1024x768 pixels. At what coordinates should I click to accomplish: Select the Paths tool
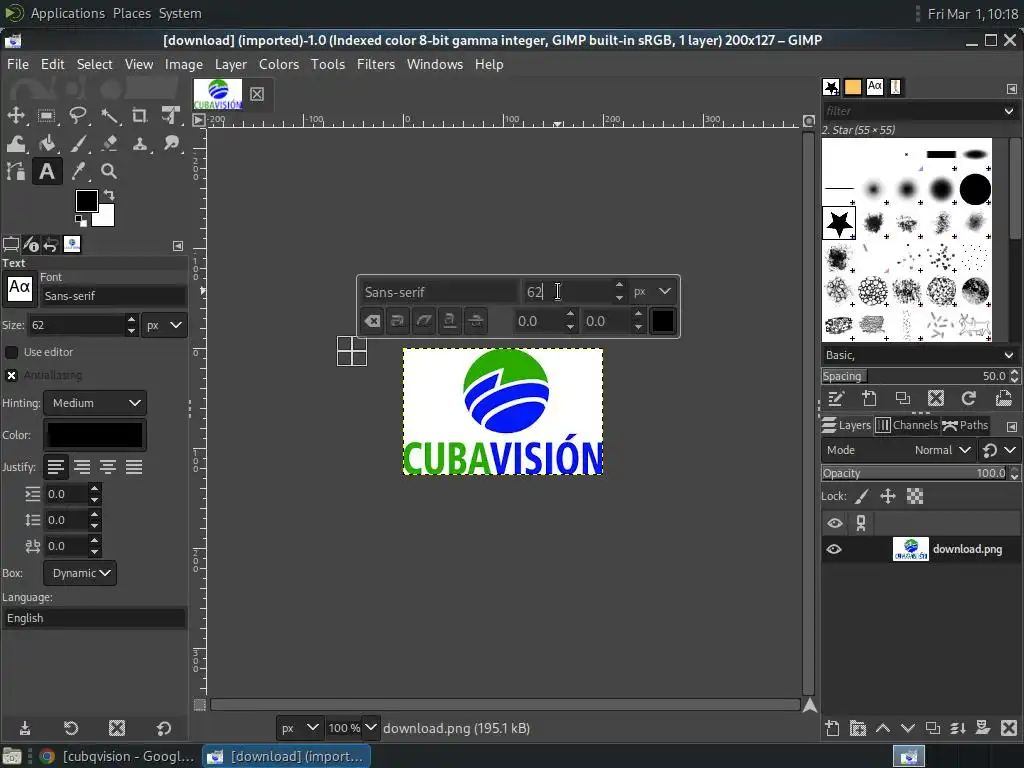click(x=16, y=172)
